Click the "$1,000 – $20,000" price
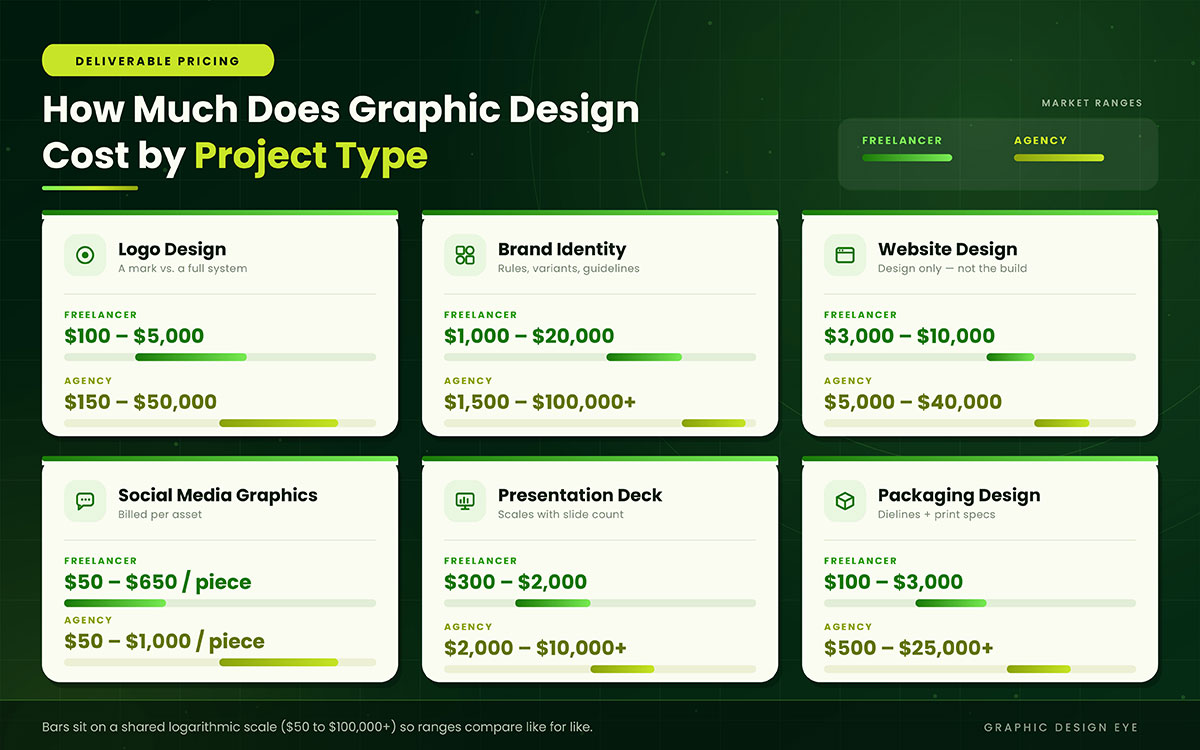This screenshot has height=750, width=1200. point(529,336)
